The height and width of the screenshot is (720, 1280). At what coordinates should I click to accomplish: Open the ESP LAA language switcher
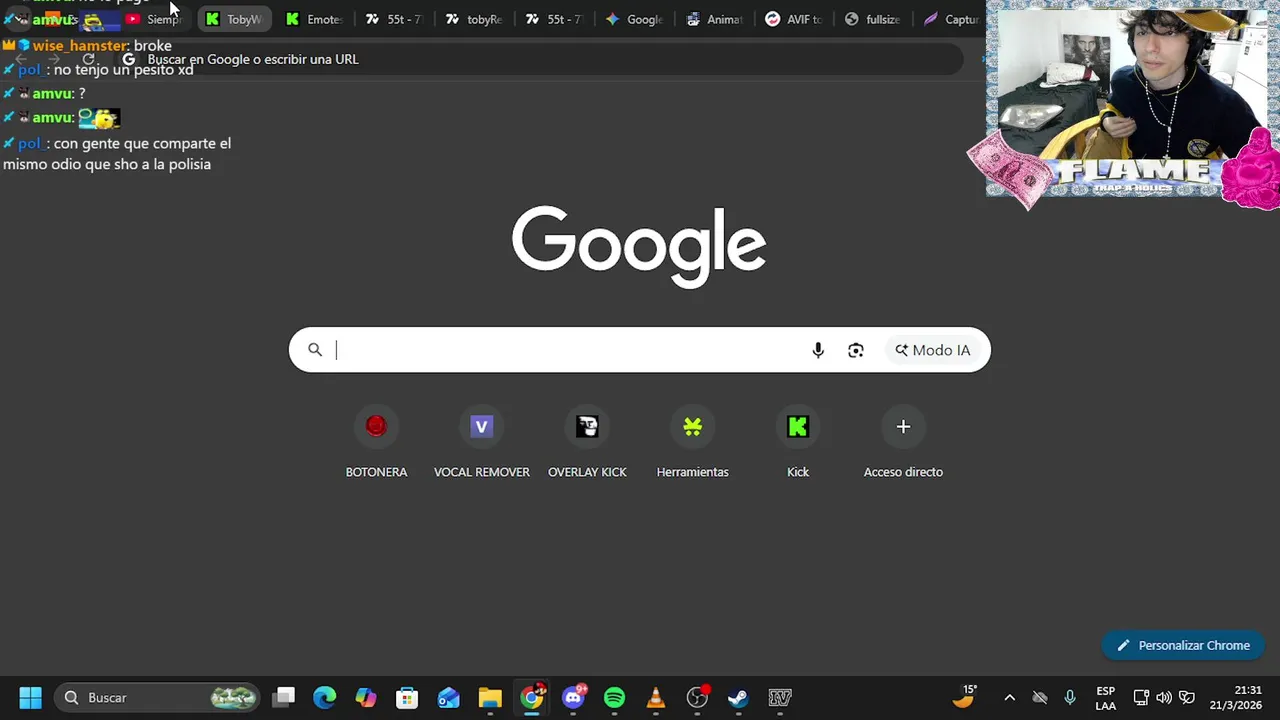point(1105,698)
